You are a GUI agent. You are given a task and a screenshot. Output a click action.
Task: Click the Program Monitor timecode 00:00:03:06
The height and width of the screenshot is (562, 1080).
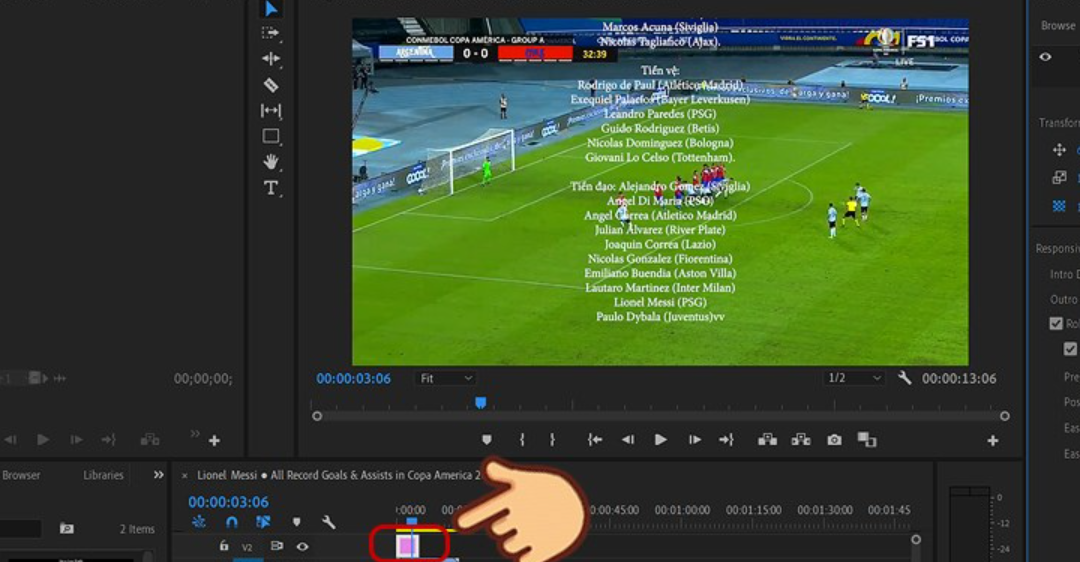[x=353, y=379]
